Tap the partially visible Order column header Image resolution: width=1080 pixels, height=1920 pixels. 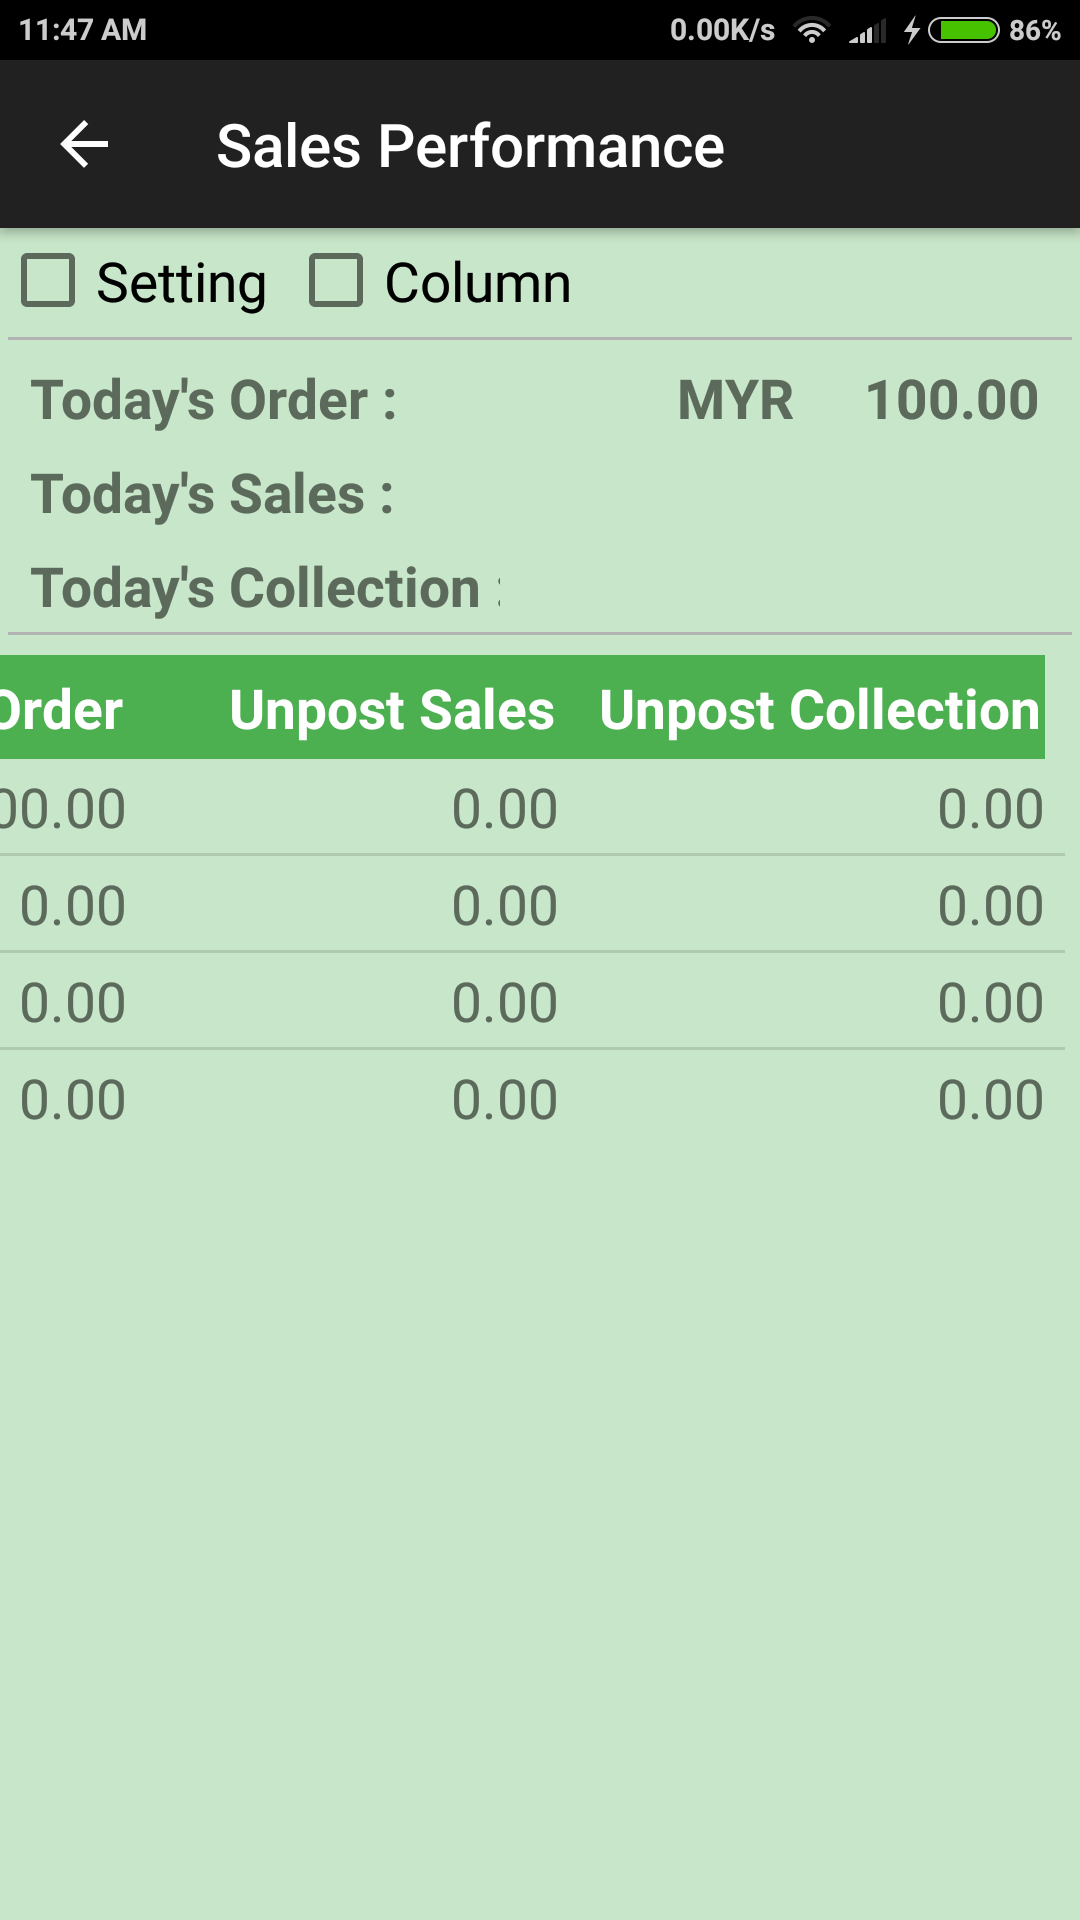(x=60, y=709)
